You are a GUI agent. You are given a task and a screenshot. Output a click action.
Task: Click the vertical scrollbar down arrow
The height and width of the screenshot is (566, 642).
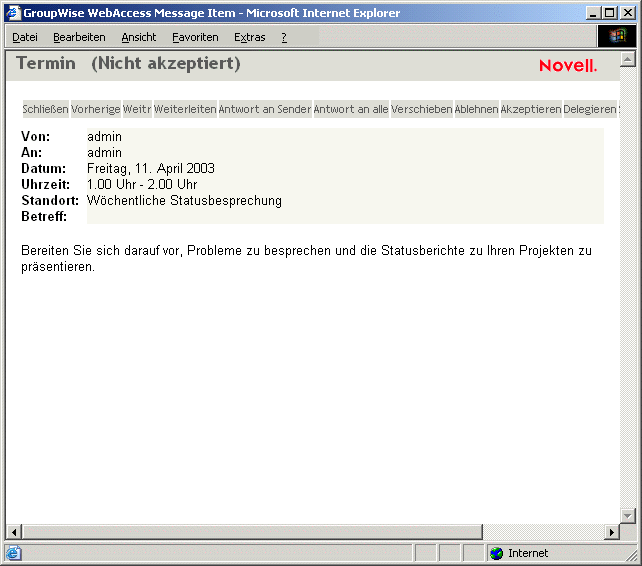[x=628, y=516]
